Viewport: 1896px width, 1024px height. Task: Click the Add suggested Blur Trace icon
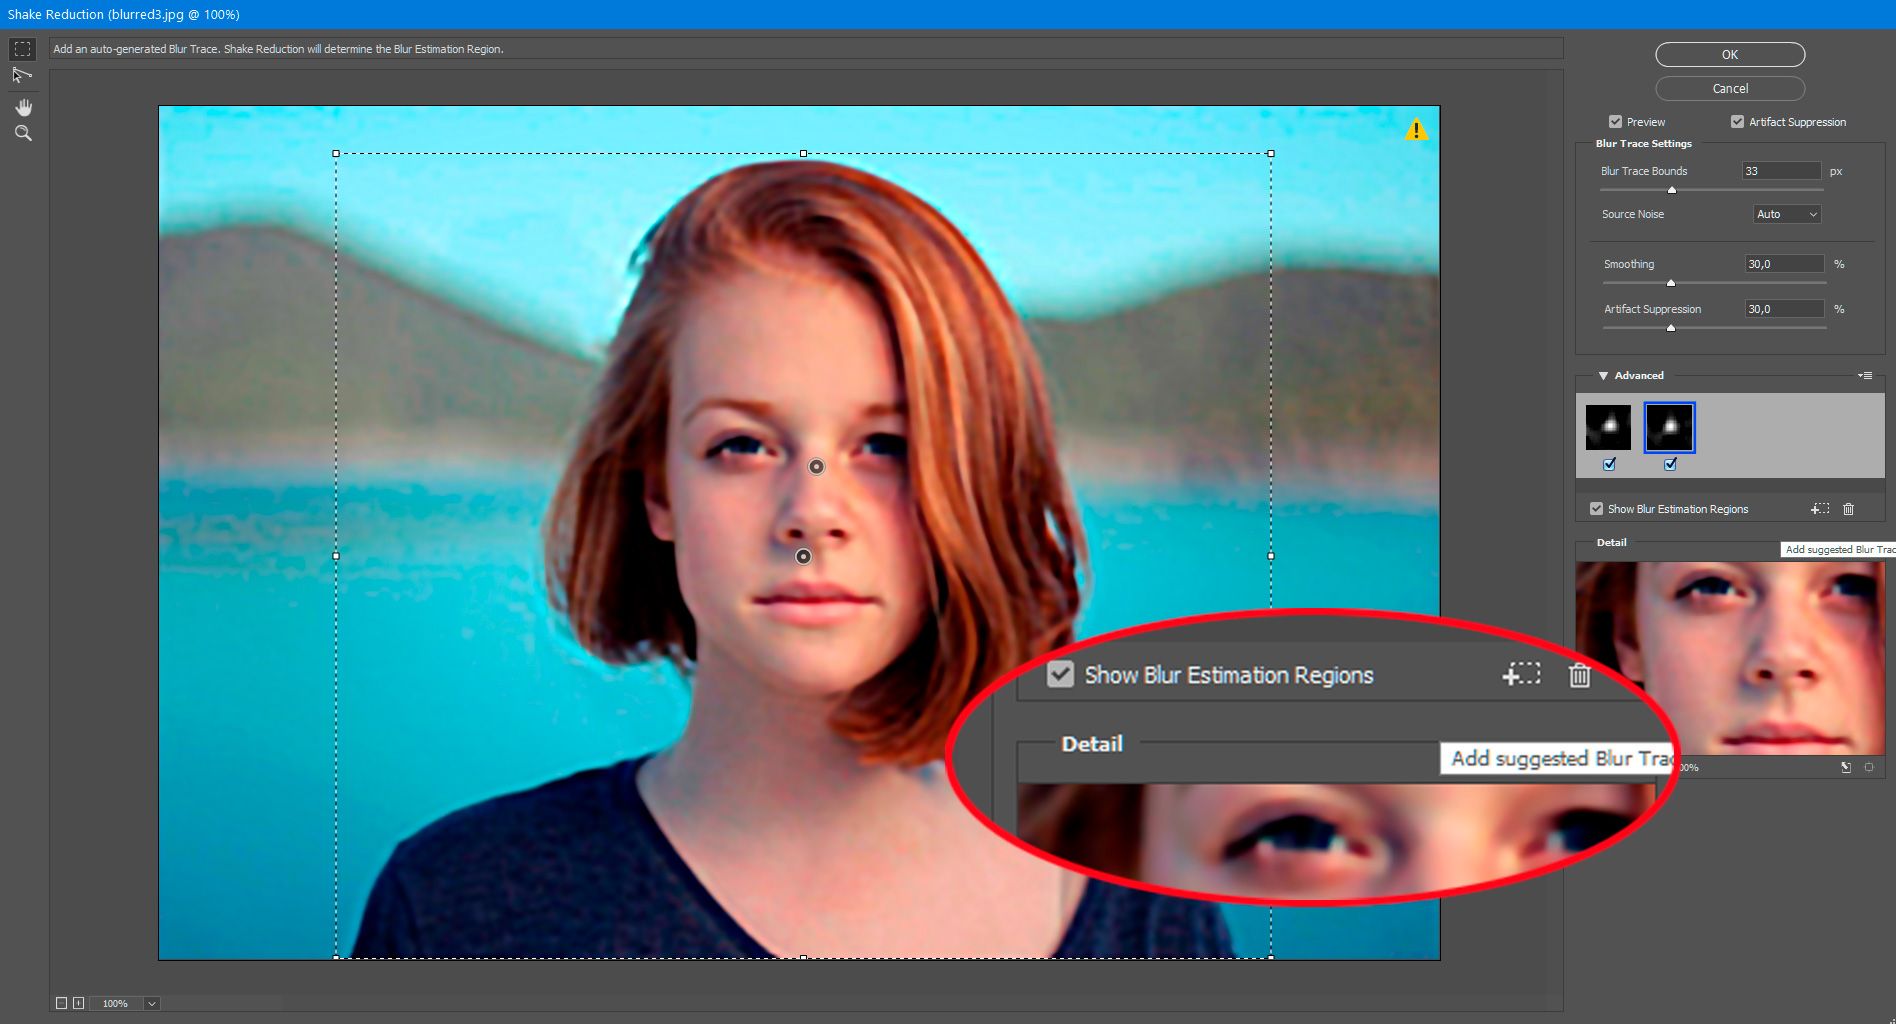point(1819,509)
